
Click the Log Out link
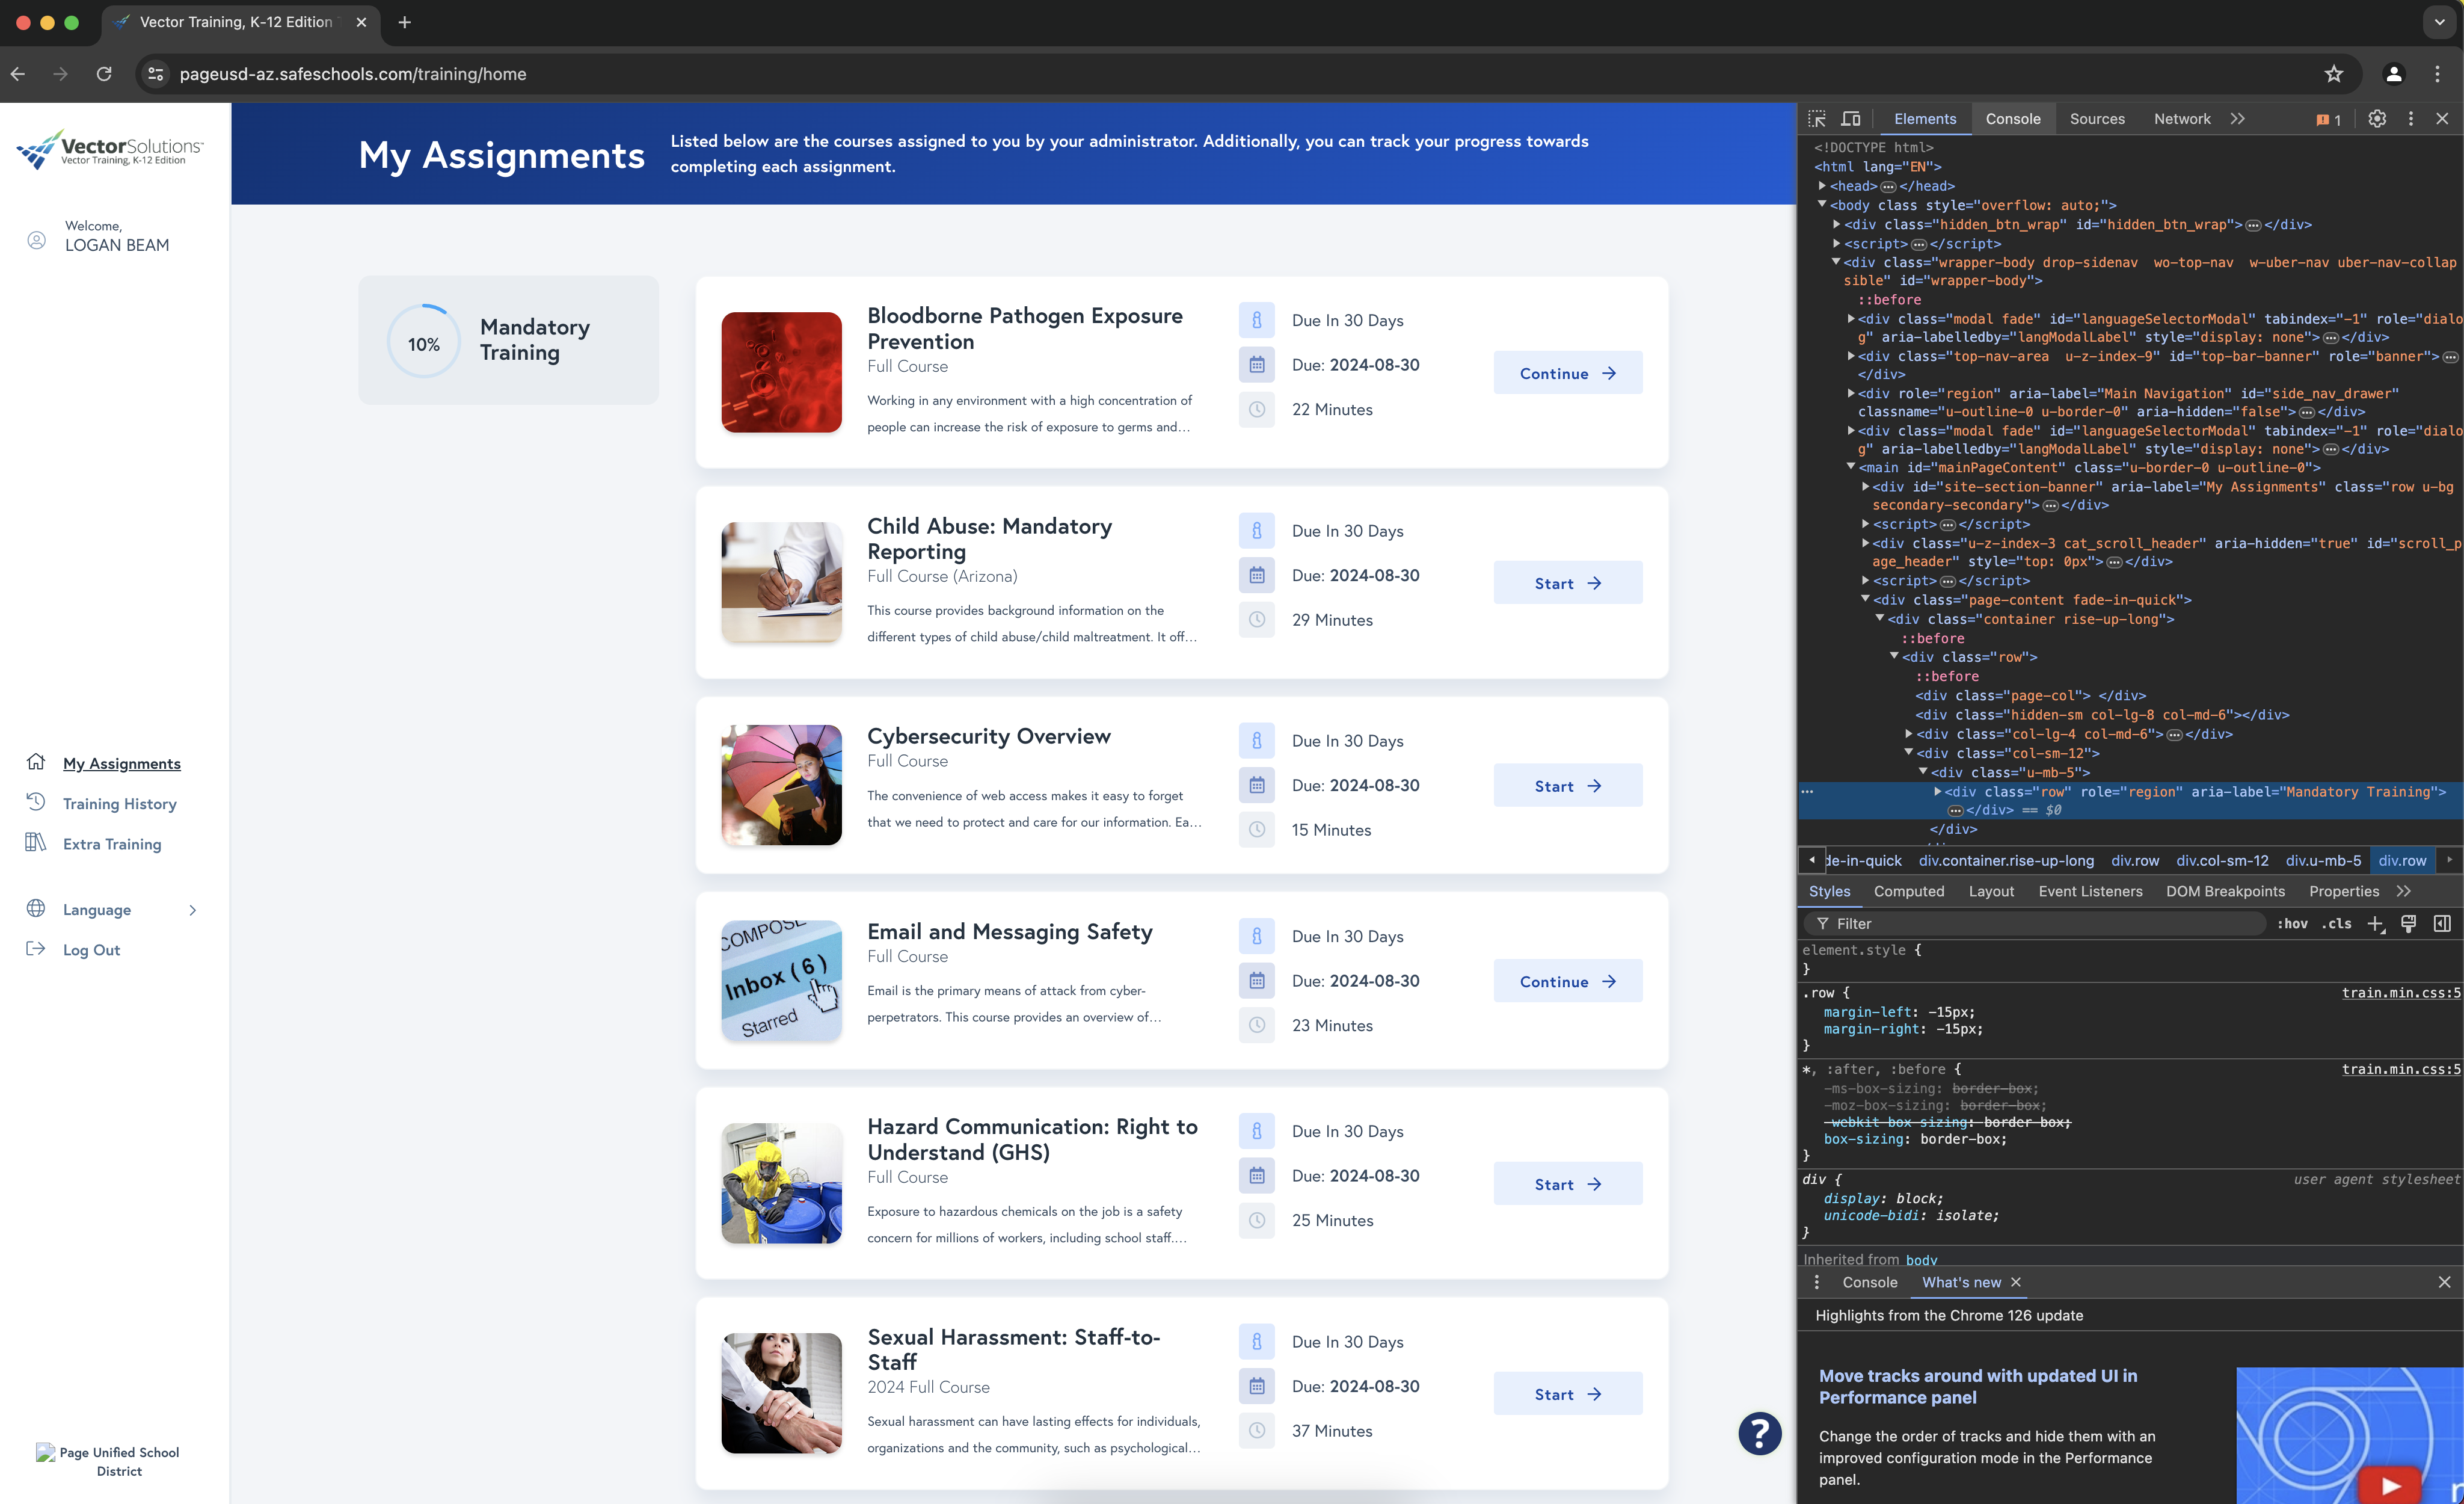point(91,950)
